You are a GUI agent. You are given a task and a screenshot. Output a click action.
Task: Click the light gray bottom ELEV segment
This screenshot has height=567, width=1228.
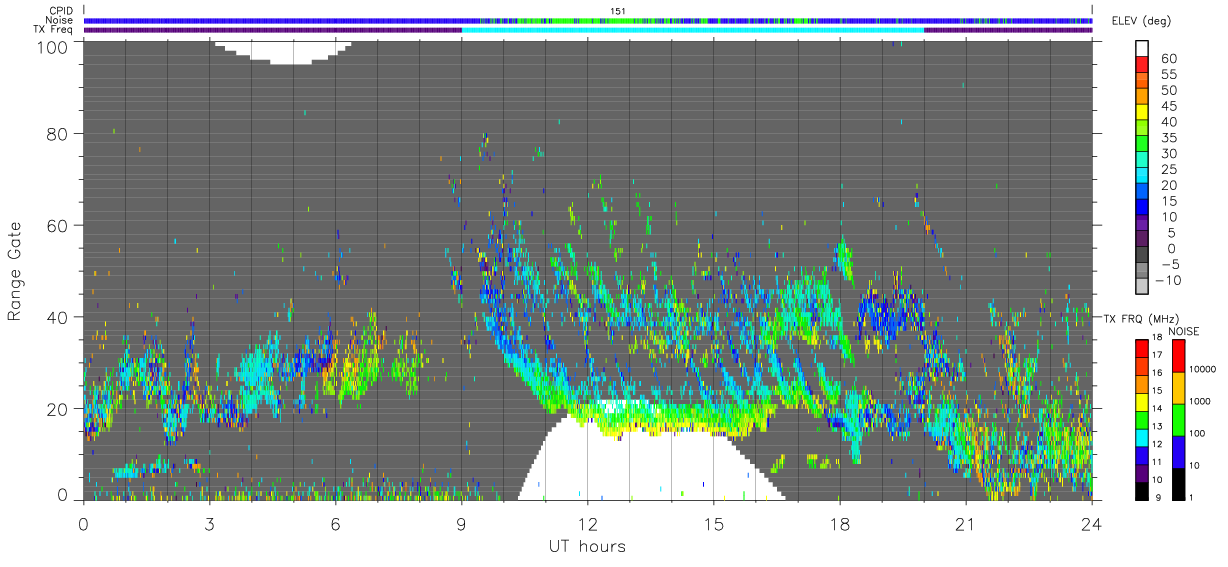[1142, 287]
